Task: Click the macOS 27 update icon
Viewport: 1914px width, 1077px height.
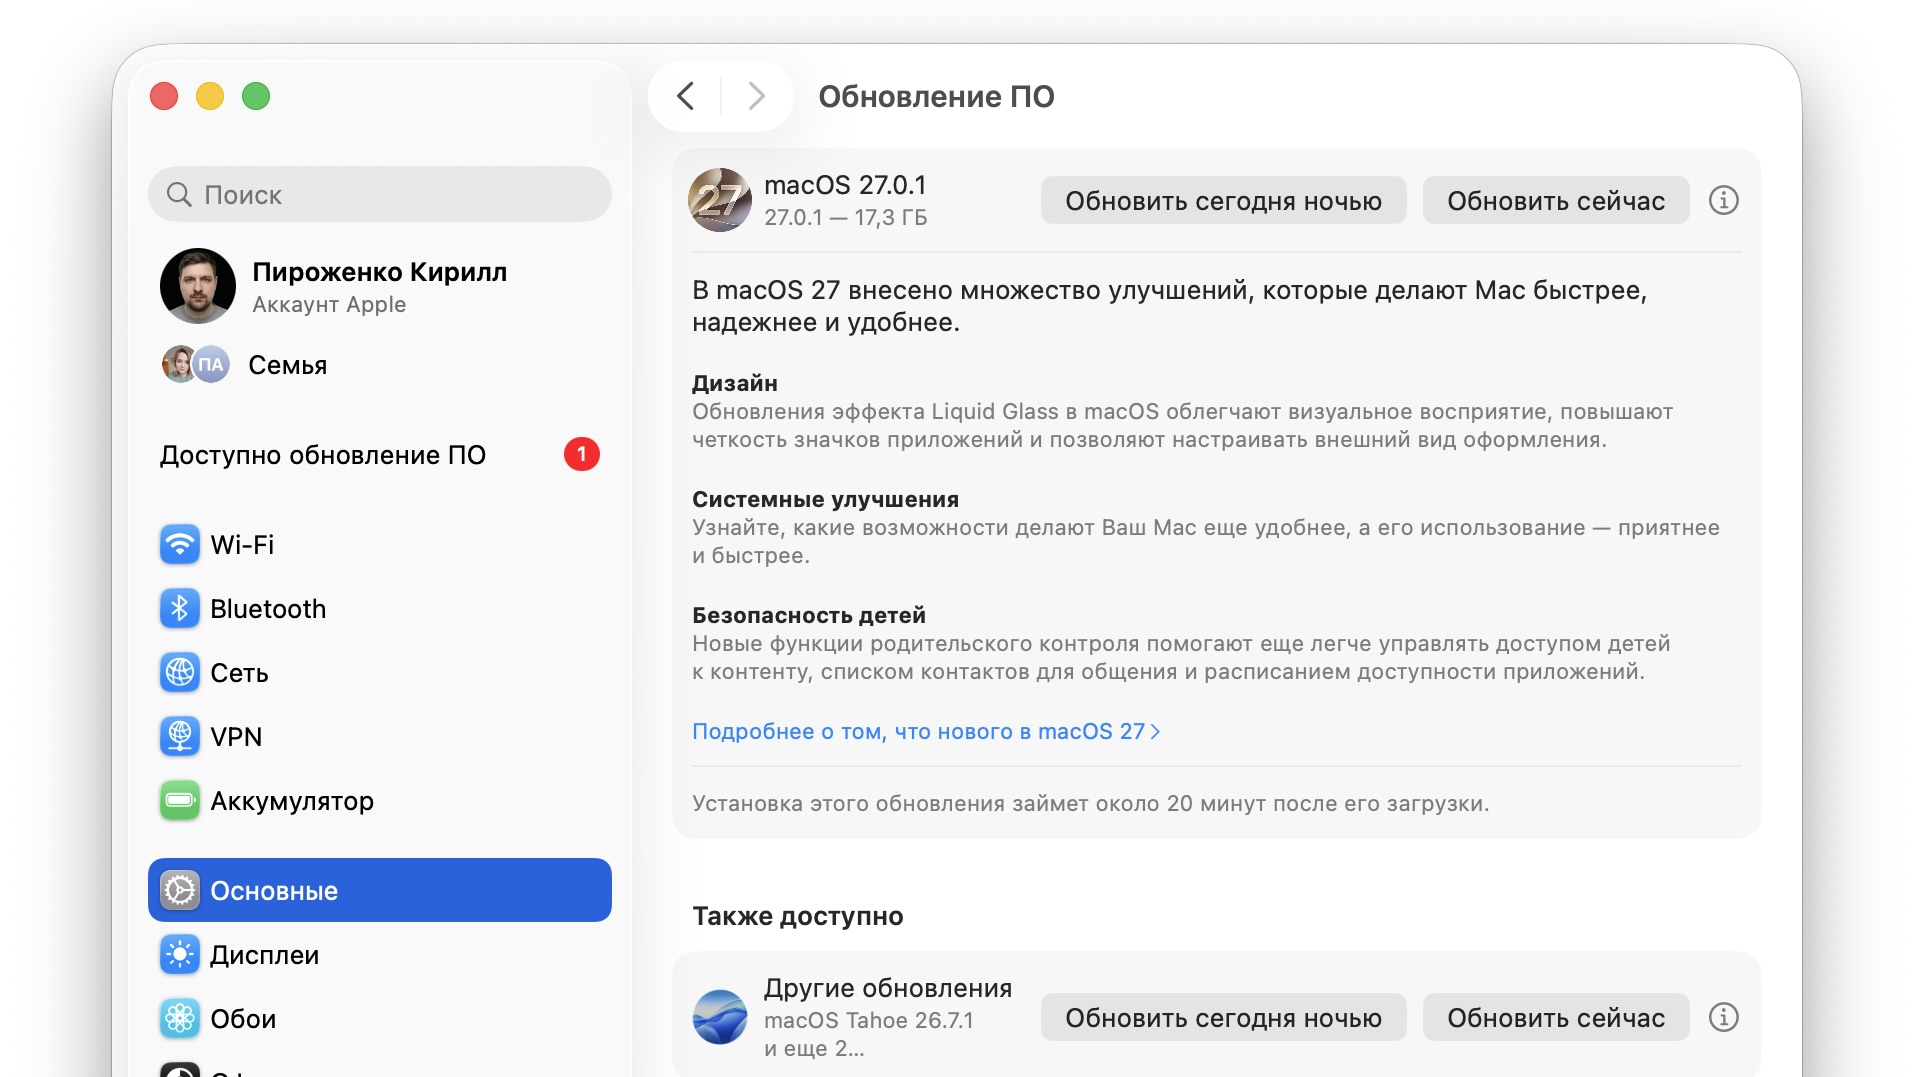Action: pos(720,200)
